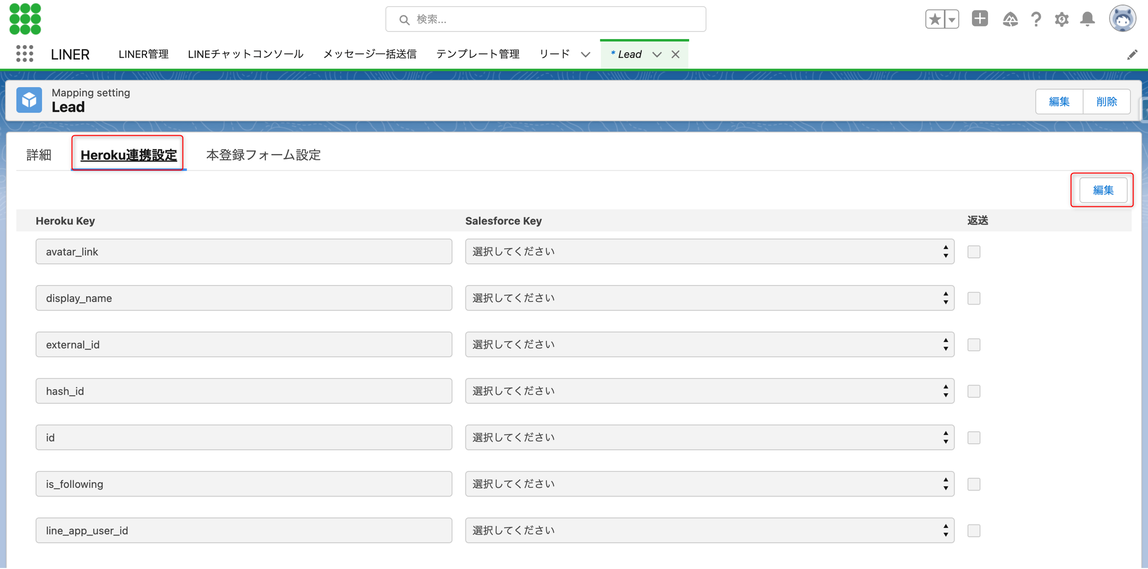The image size is (1148, 569).
Task: Open the テンプレート管理 tab
Action: pyautogui.click(x=477, y=54)
